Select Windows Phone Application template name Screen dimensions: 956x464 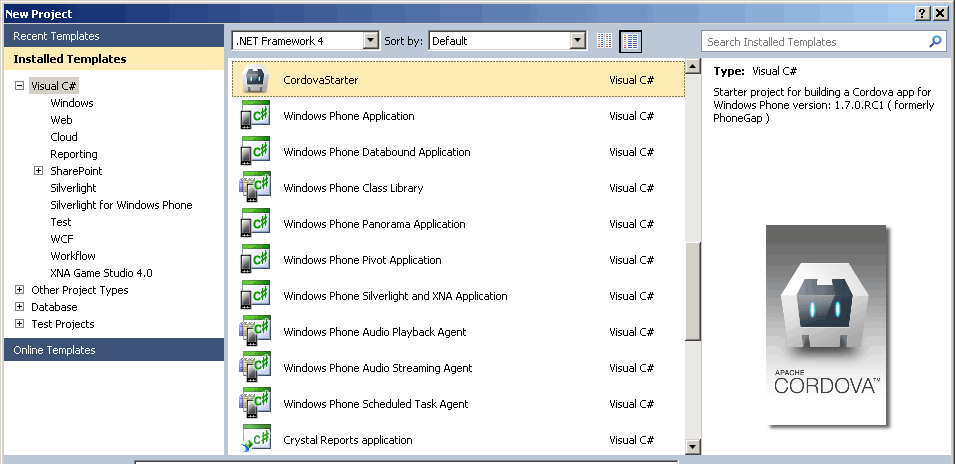click(x=349, y=116)
